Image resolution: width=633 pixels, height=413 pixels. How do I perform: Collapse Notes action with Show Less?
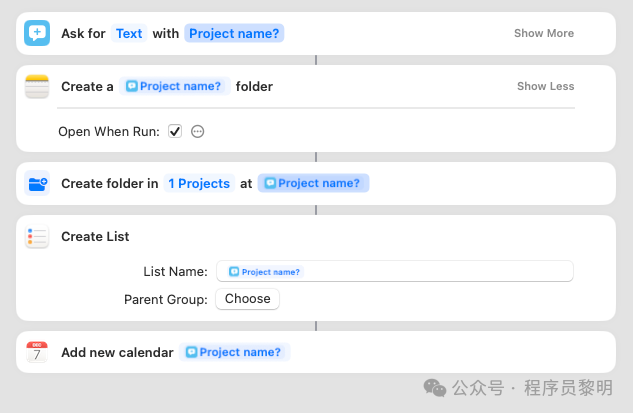[x=545, y=86]
